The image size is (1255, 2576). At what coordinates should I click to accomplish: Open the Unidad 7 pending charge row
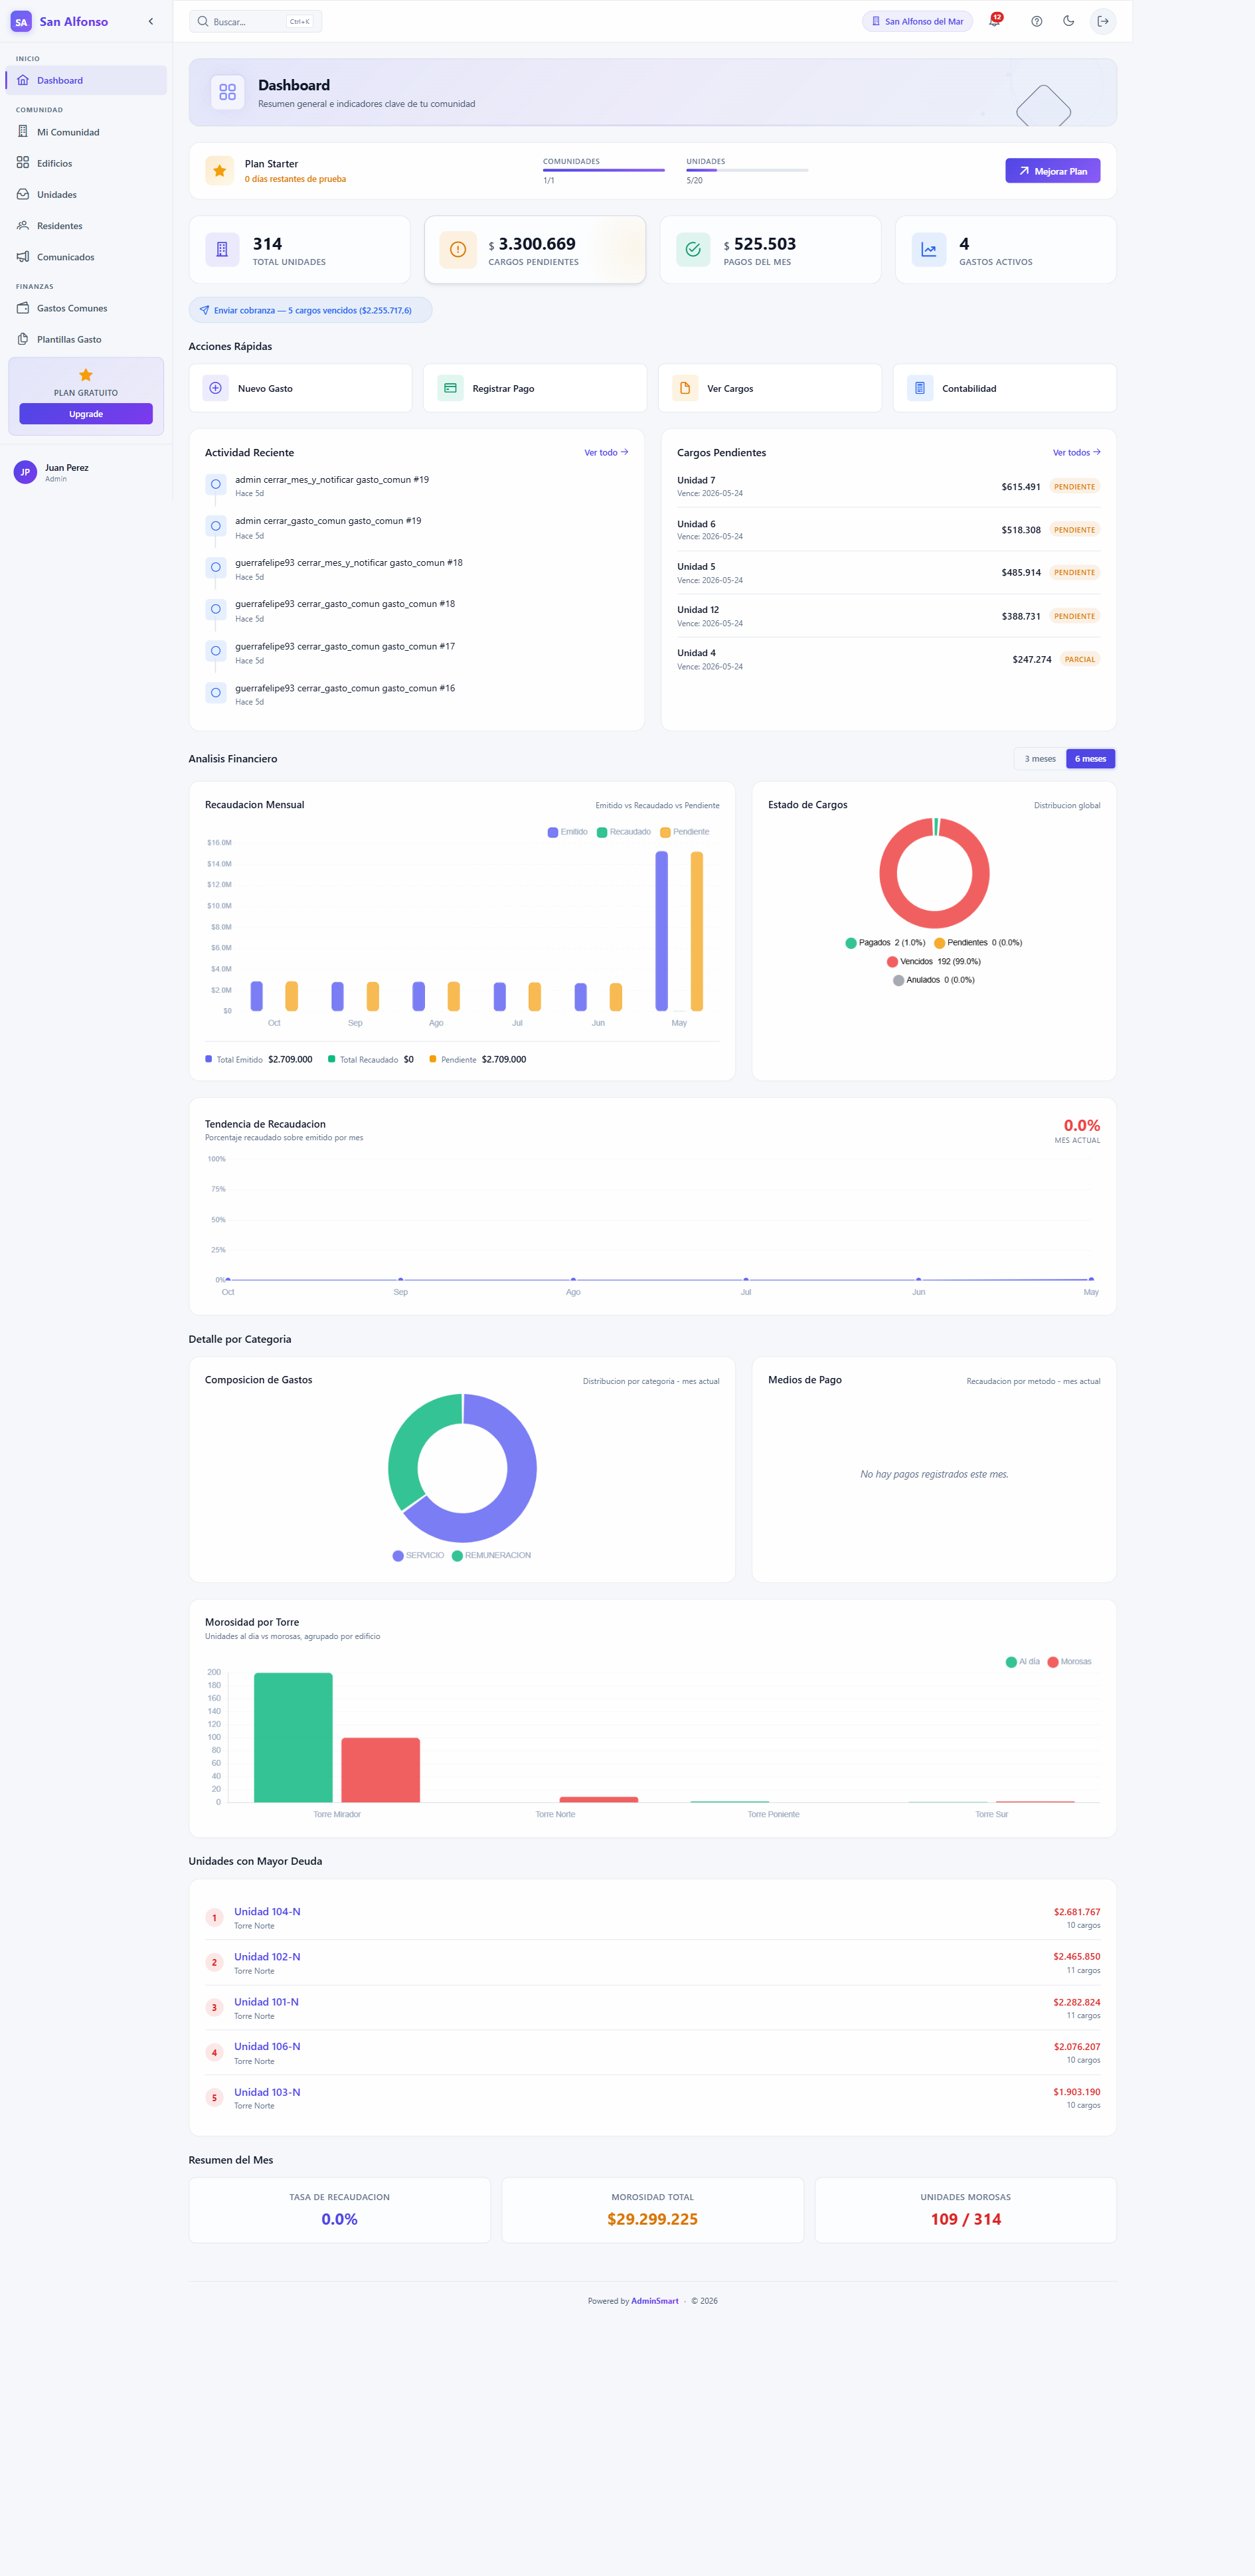click(888, 486)
